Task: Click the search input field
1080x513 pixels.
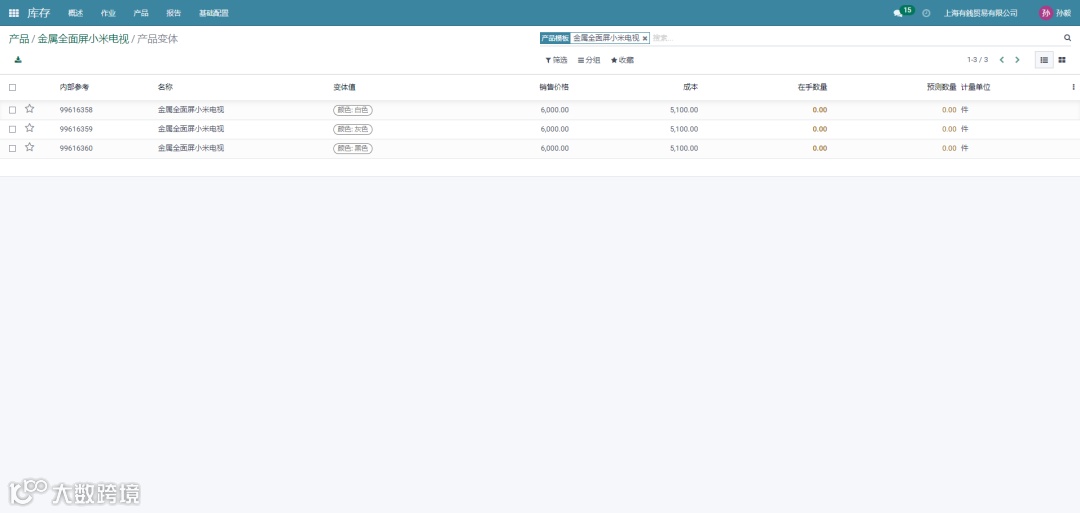Action: 854,38
